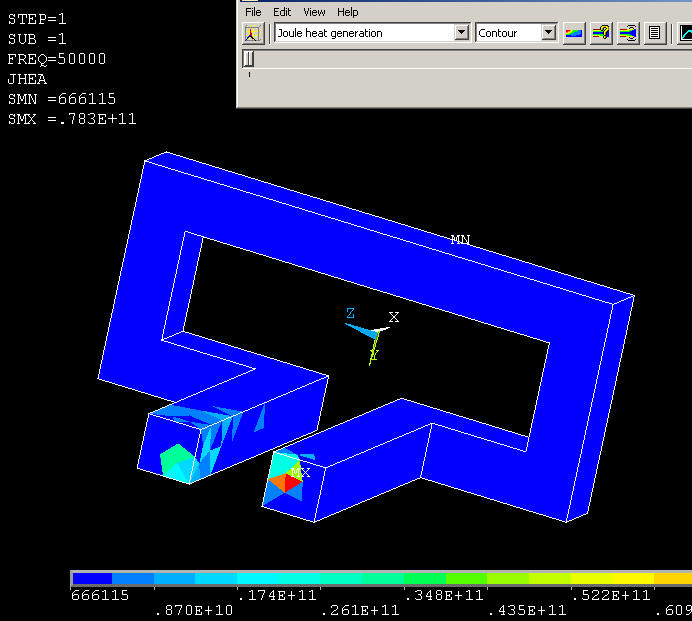Click the bright green legend segment
The image size is (692, 621).
(466, 578)
